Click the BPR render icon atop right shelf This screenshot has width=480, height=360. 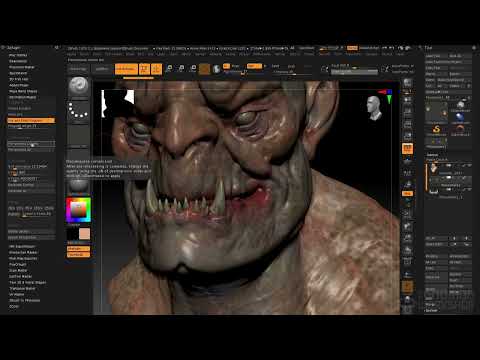click(407, 83)
